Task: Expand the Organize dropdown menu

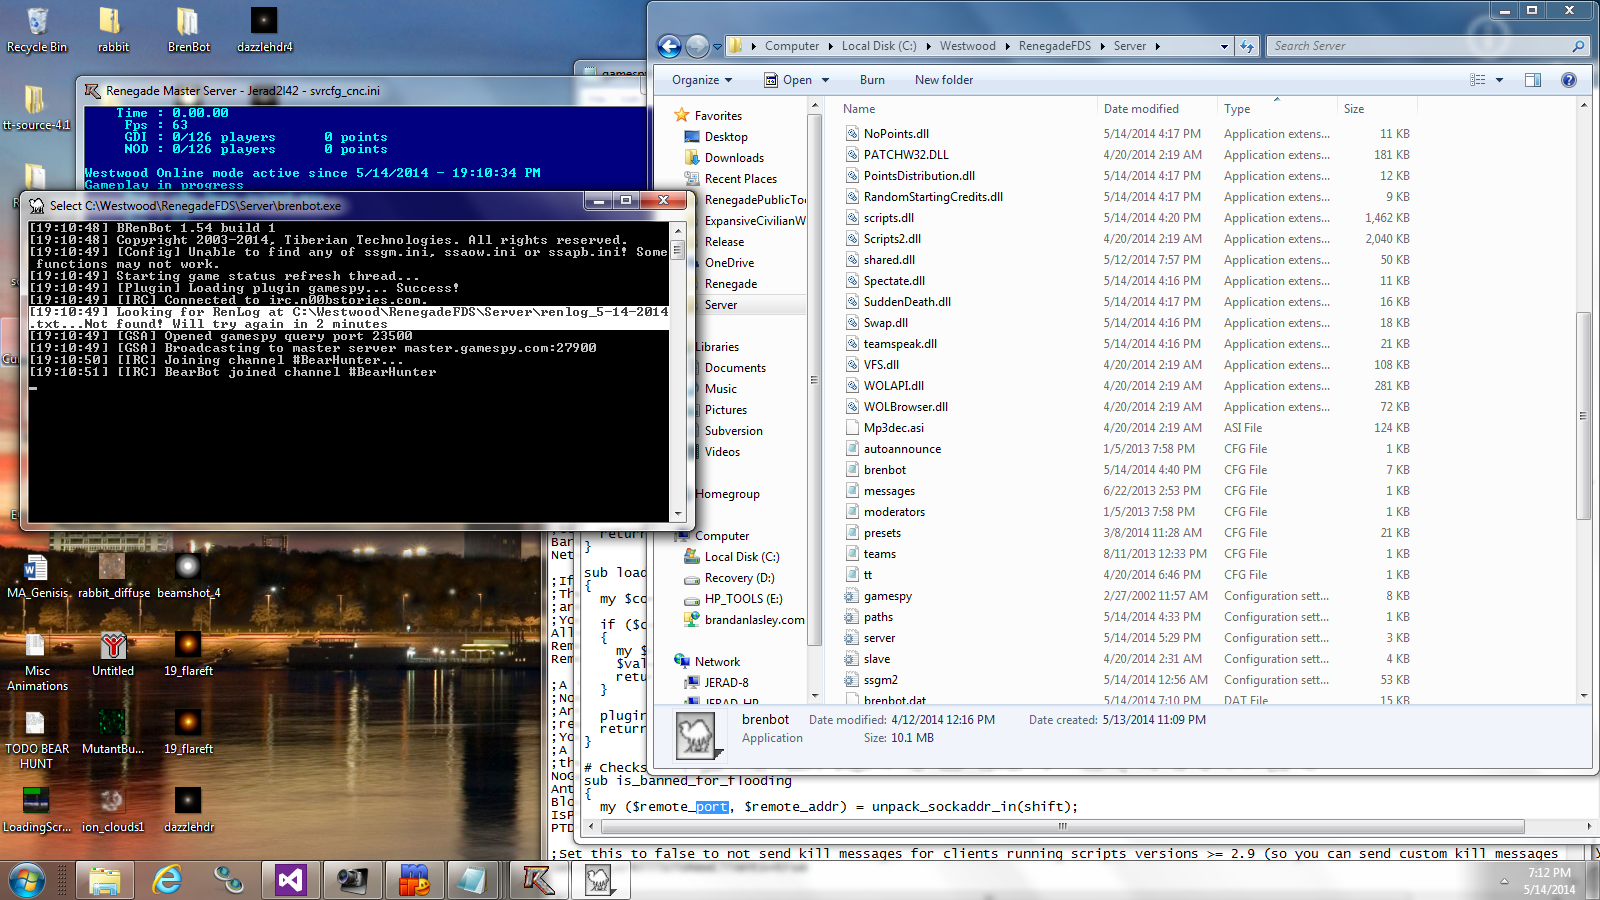Action: (x=702, y=80)
